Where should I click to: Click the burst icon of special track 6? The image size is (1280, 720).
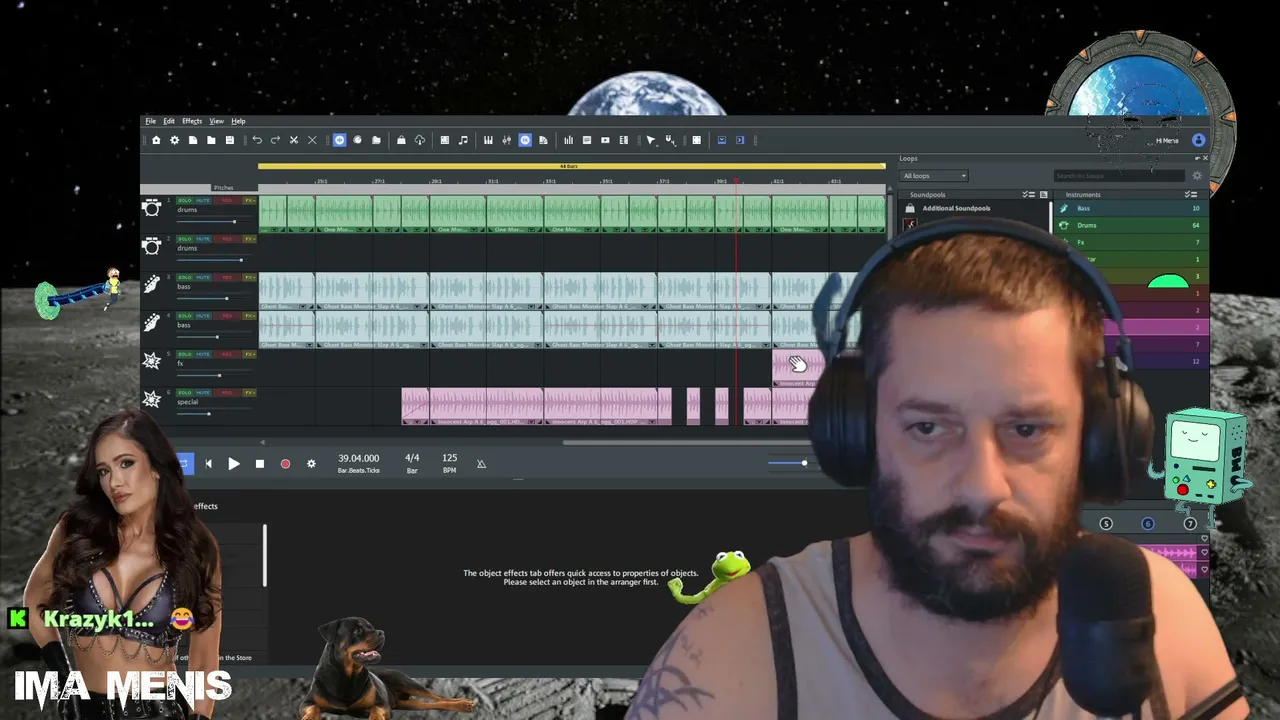pyautogui.click(x=152, y=400)
